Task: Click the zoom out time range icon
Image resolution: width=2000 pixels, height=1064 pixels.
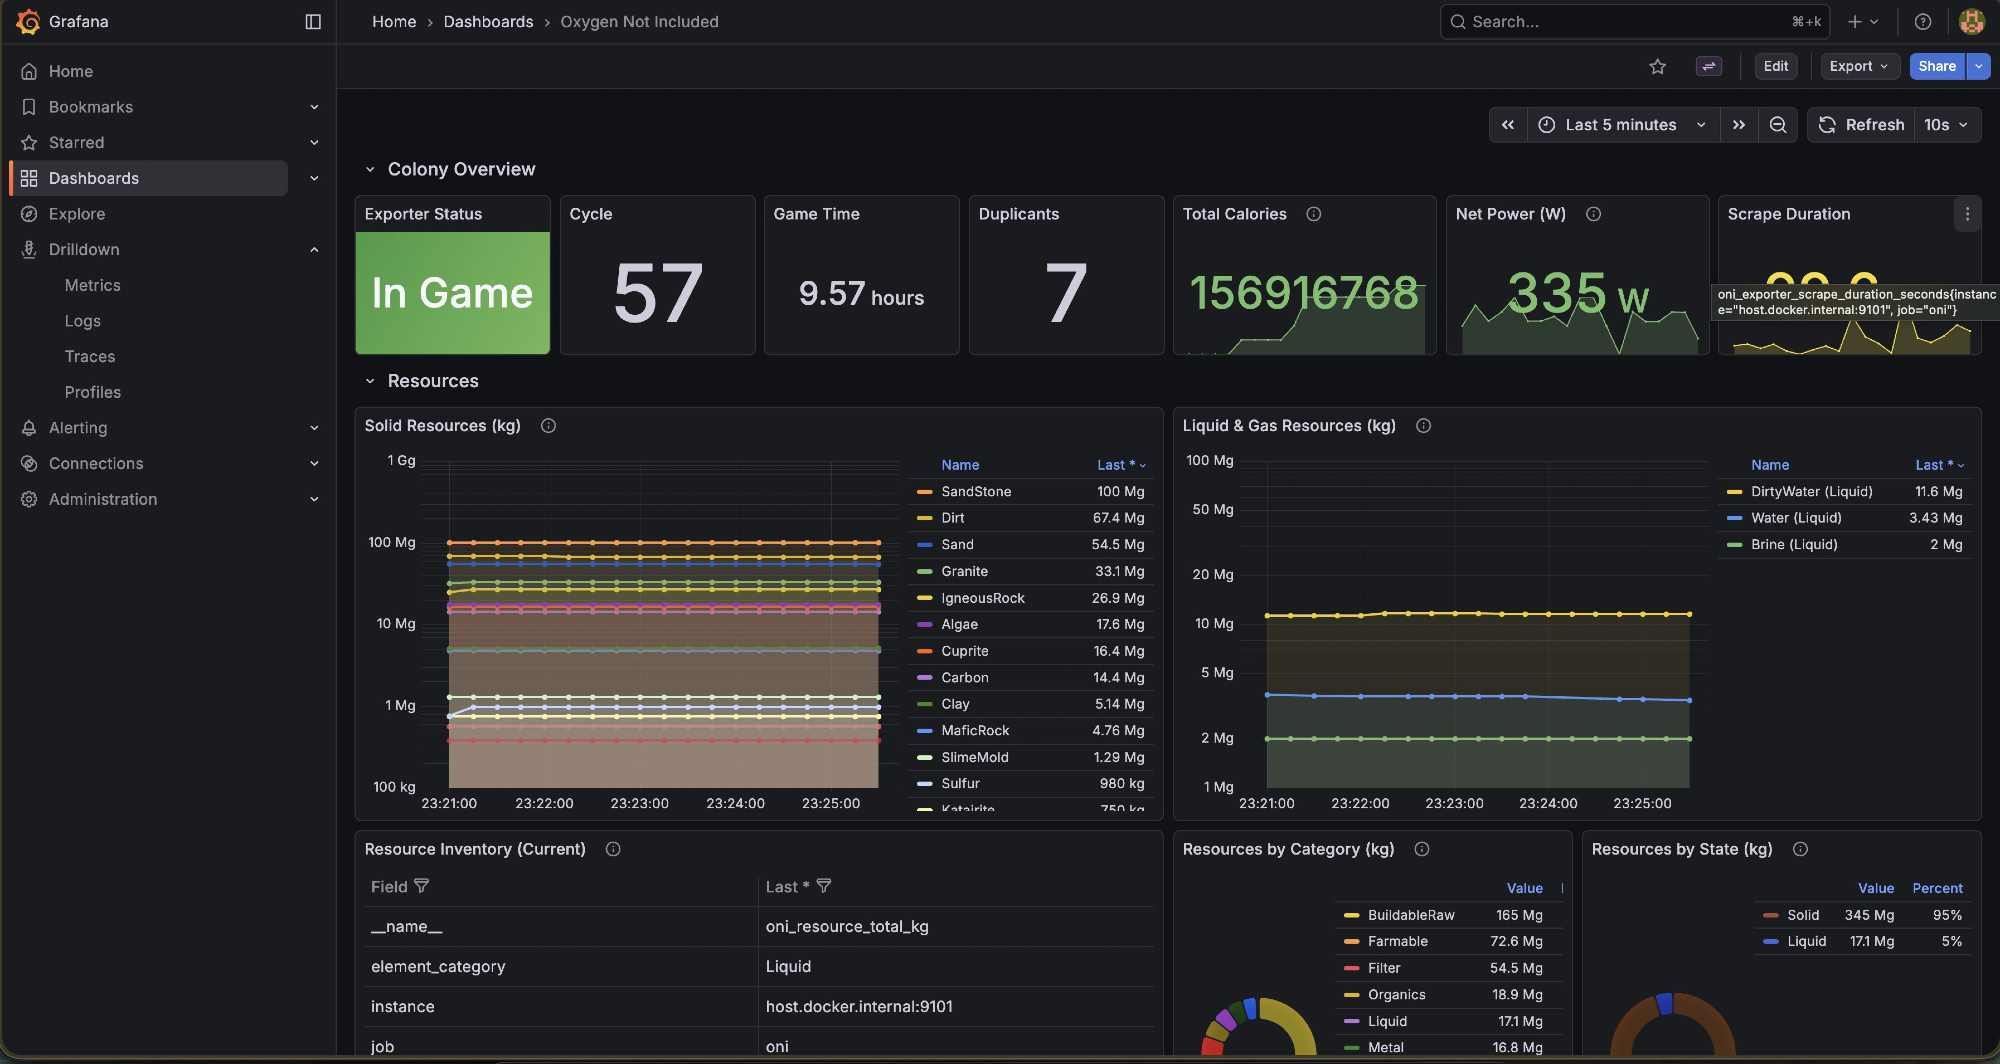Action: click(1778, 125)
